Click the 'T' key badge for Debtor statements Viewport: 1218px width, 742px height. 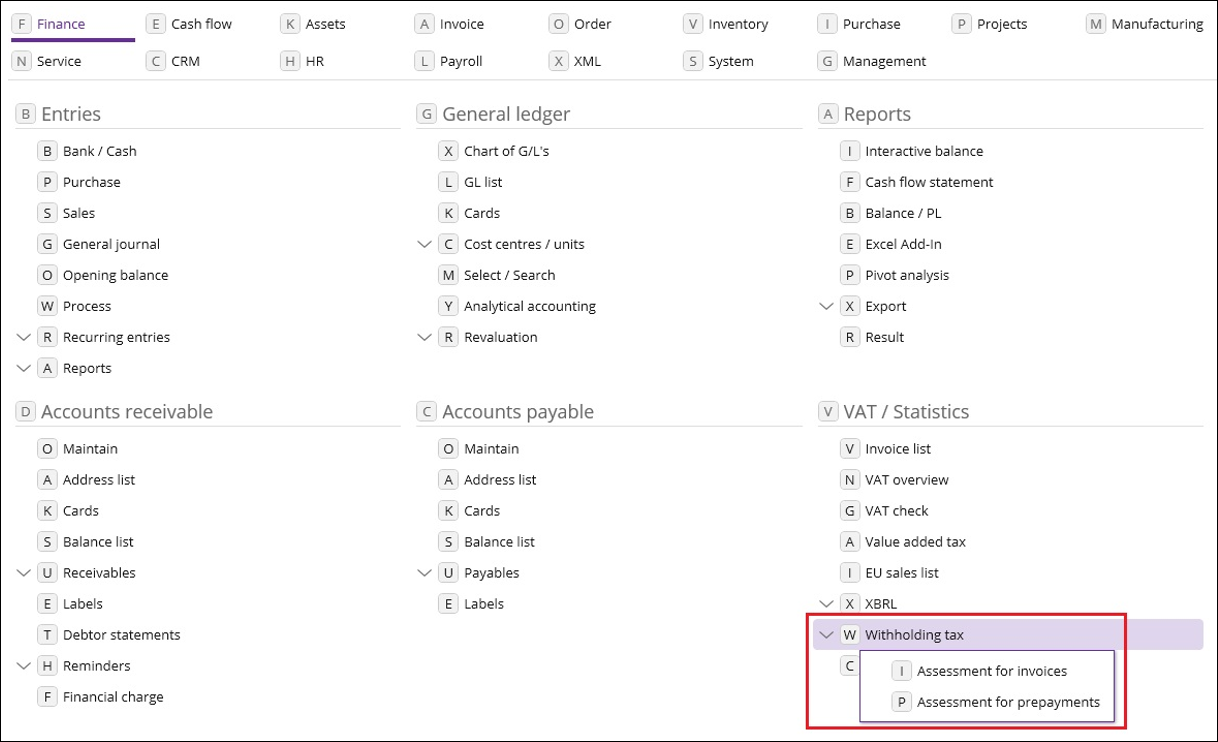point(47,635)
